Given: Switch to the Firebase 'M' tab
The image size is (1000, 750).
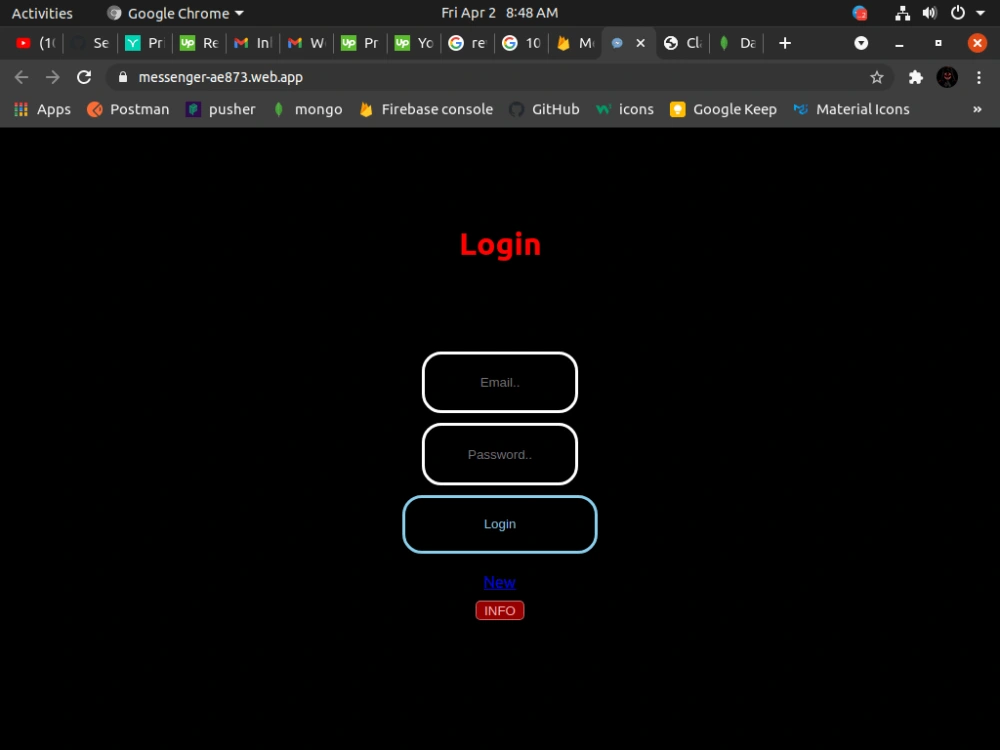Looking at the screenshot, I should 575,43.
